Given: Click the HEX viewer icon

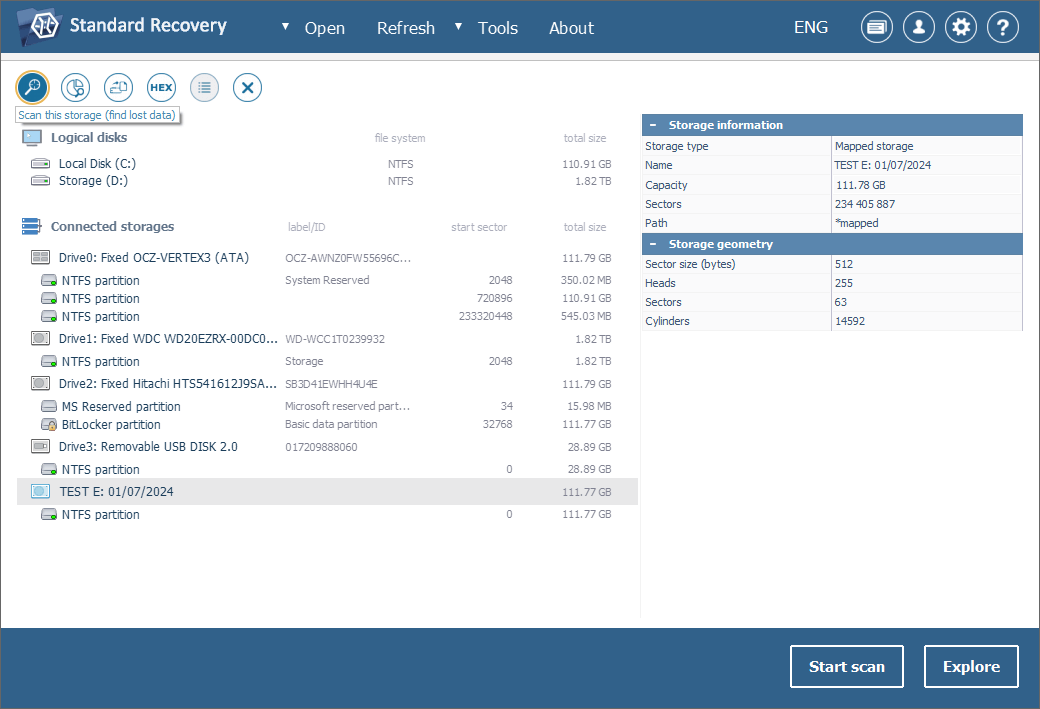Looking at the screenshot, I should (161, 88).
